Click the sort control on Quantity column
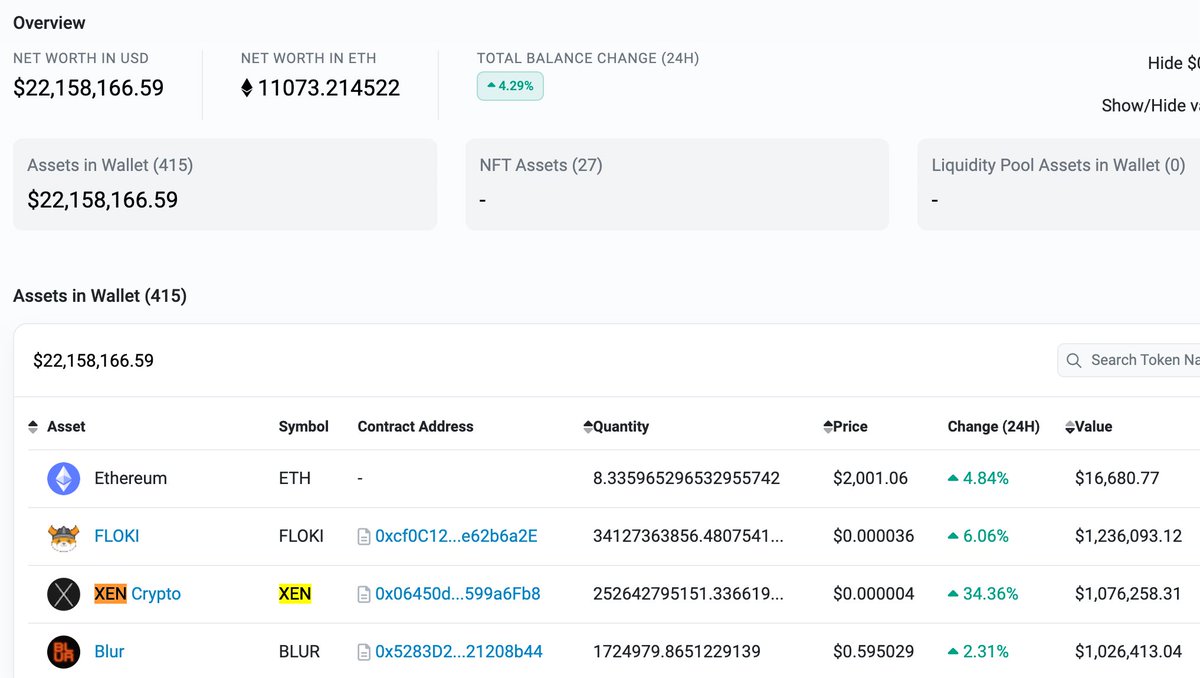 coord(588,426)
